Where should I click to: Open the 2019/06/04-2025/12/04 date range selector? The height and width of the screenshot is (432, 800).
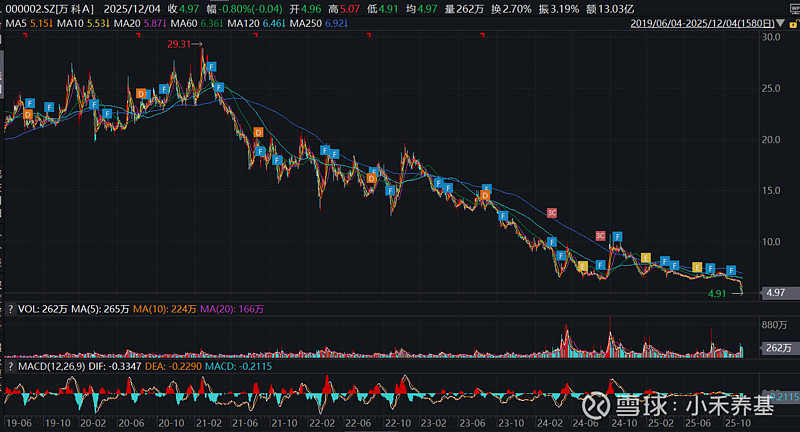click(717, 21)
